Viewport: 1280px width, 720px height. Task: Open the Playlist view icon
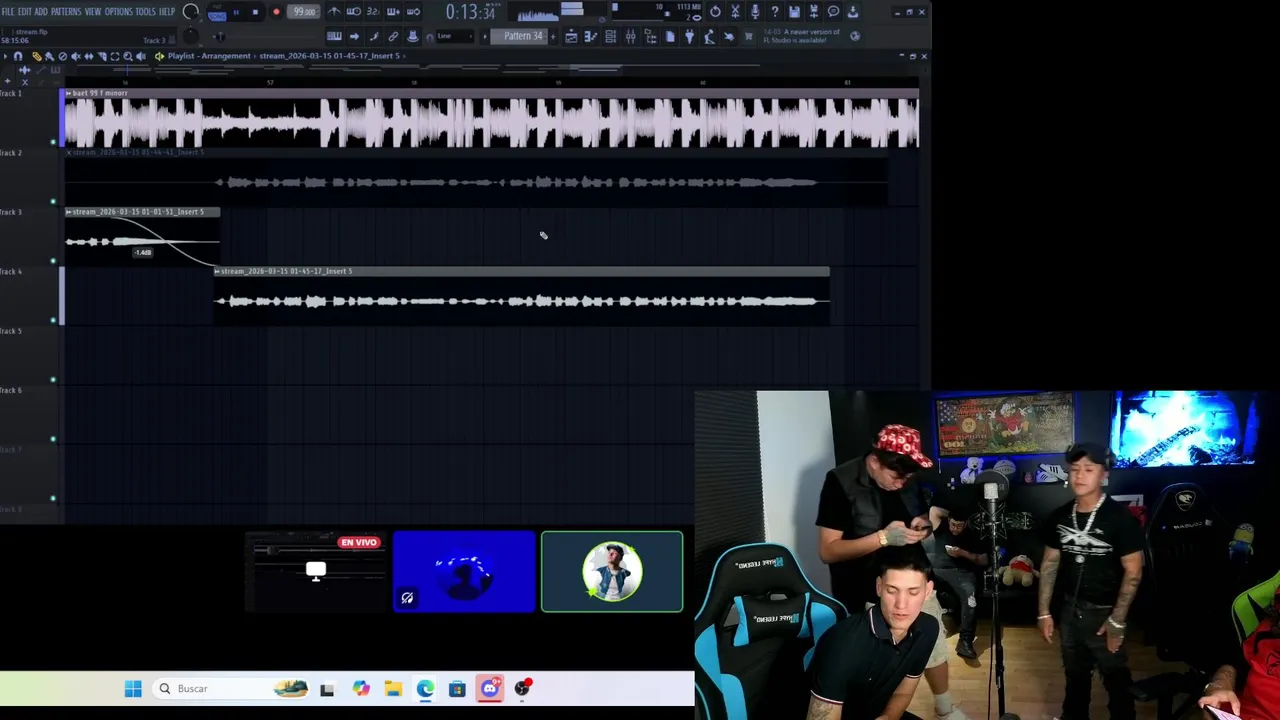coord(571,36)
